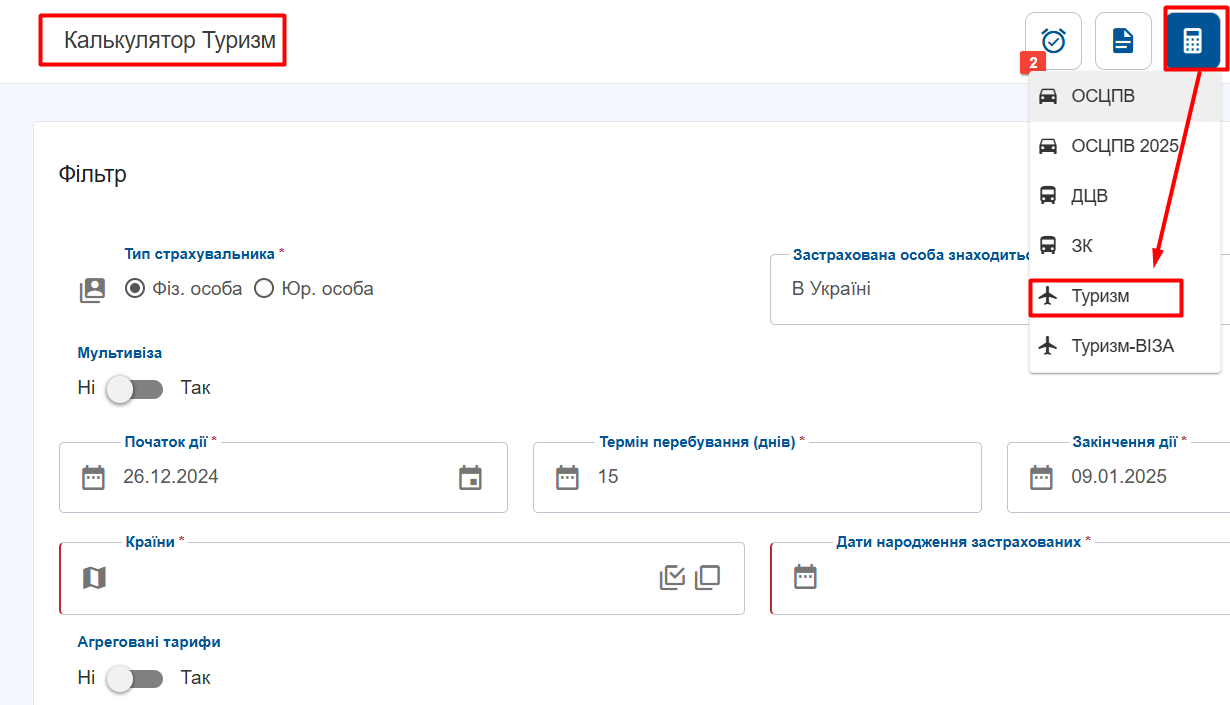The image size is (1230, 705).
Task: Click the calendar icon left of 26.12.2024
Action: [x=93, y=477]
